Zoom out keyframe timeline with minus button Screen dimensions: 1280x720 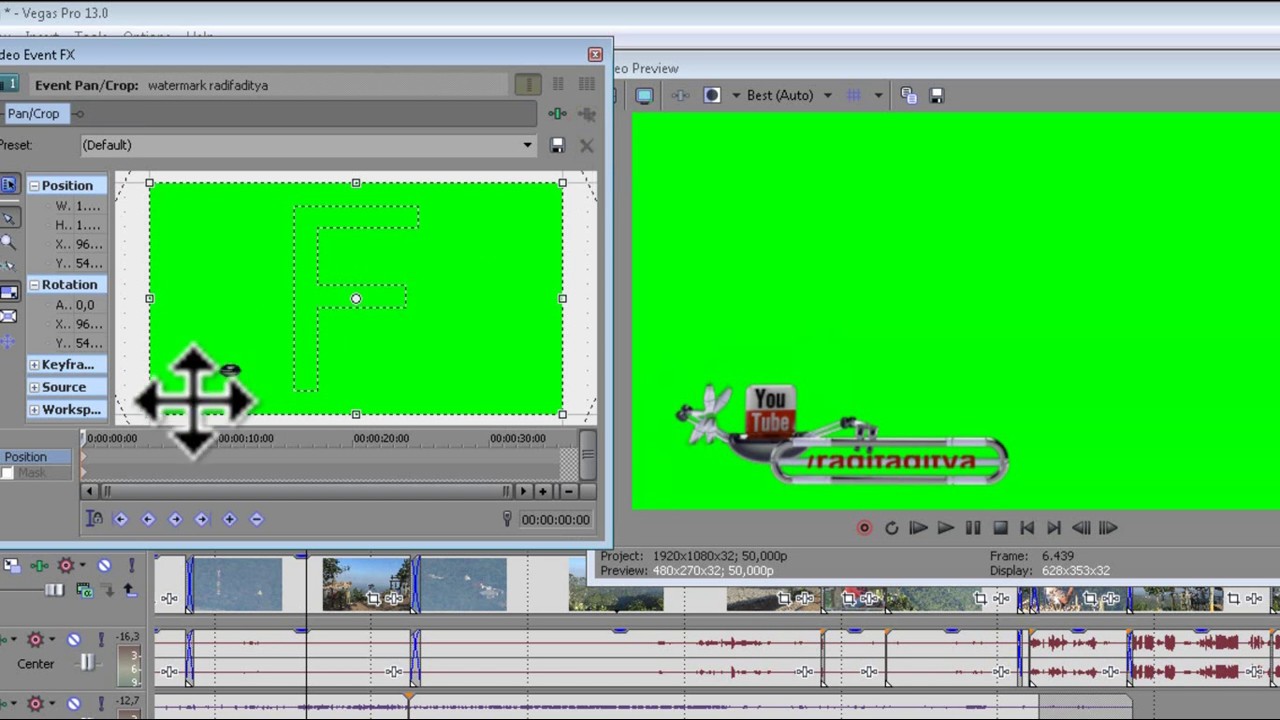pyautogui.click(x=568, y=491)
